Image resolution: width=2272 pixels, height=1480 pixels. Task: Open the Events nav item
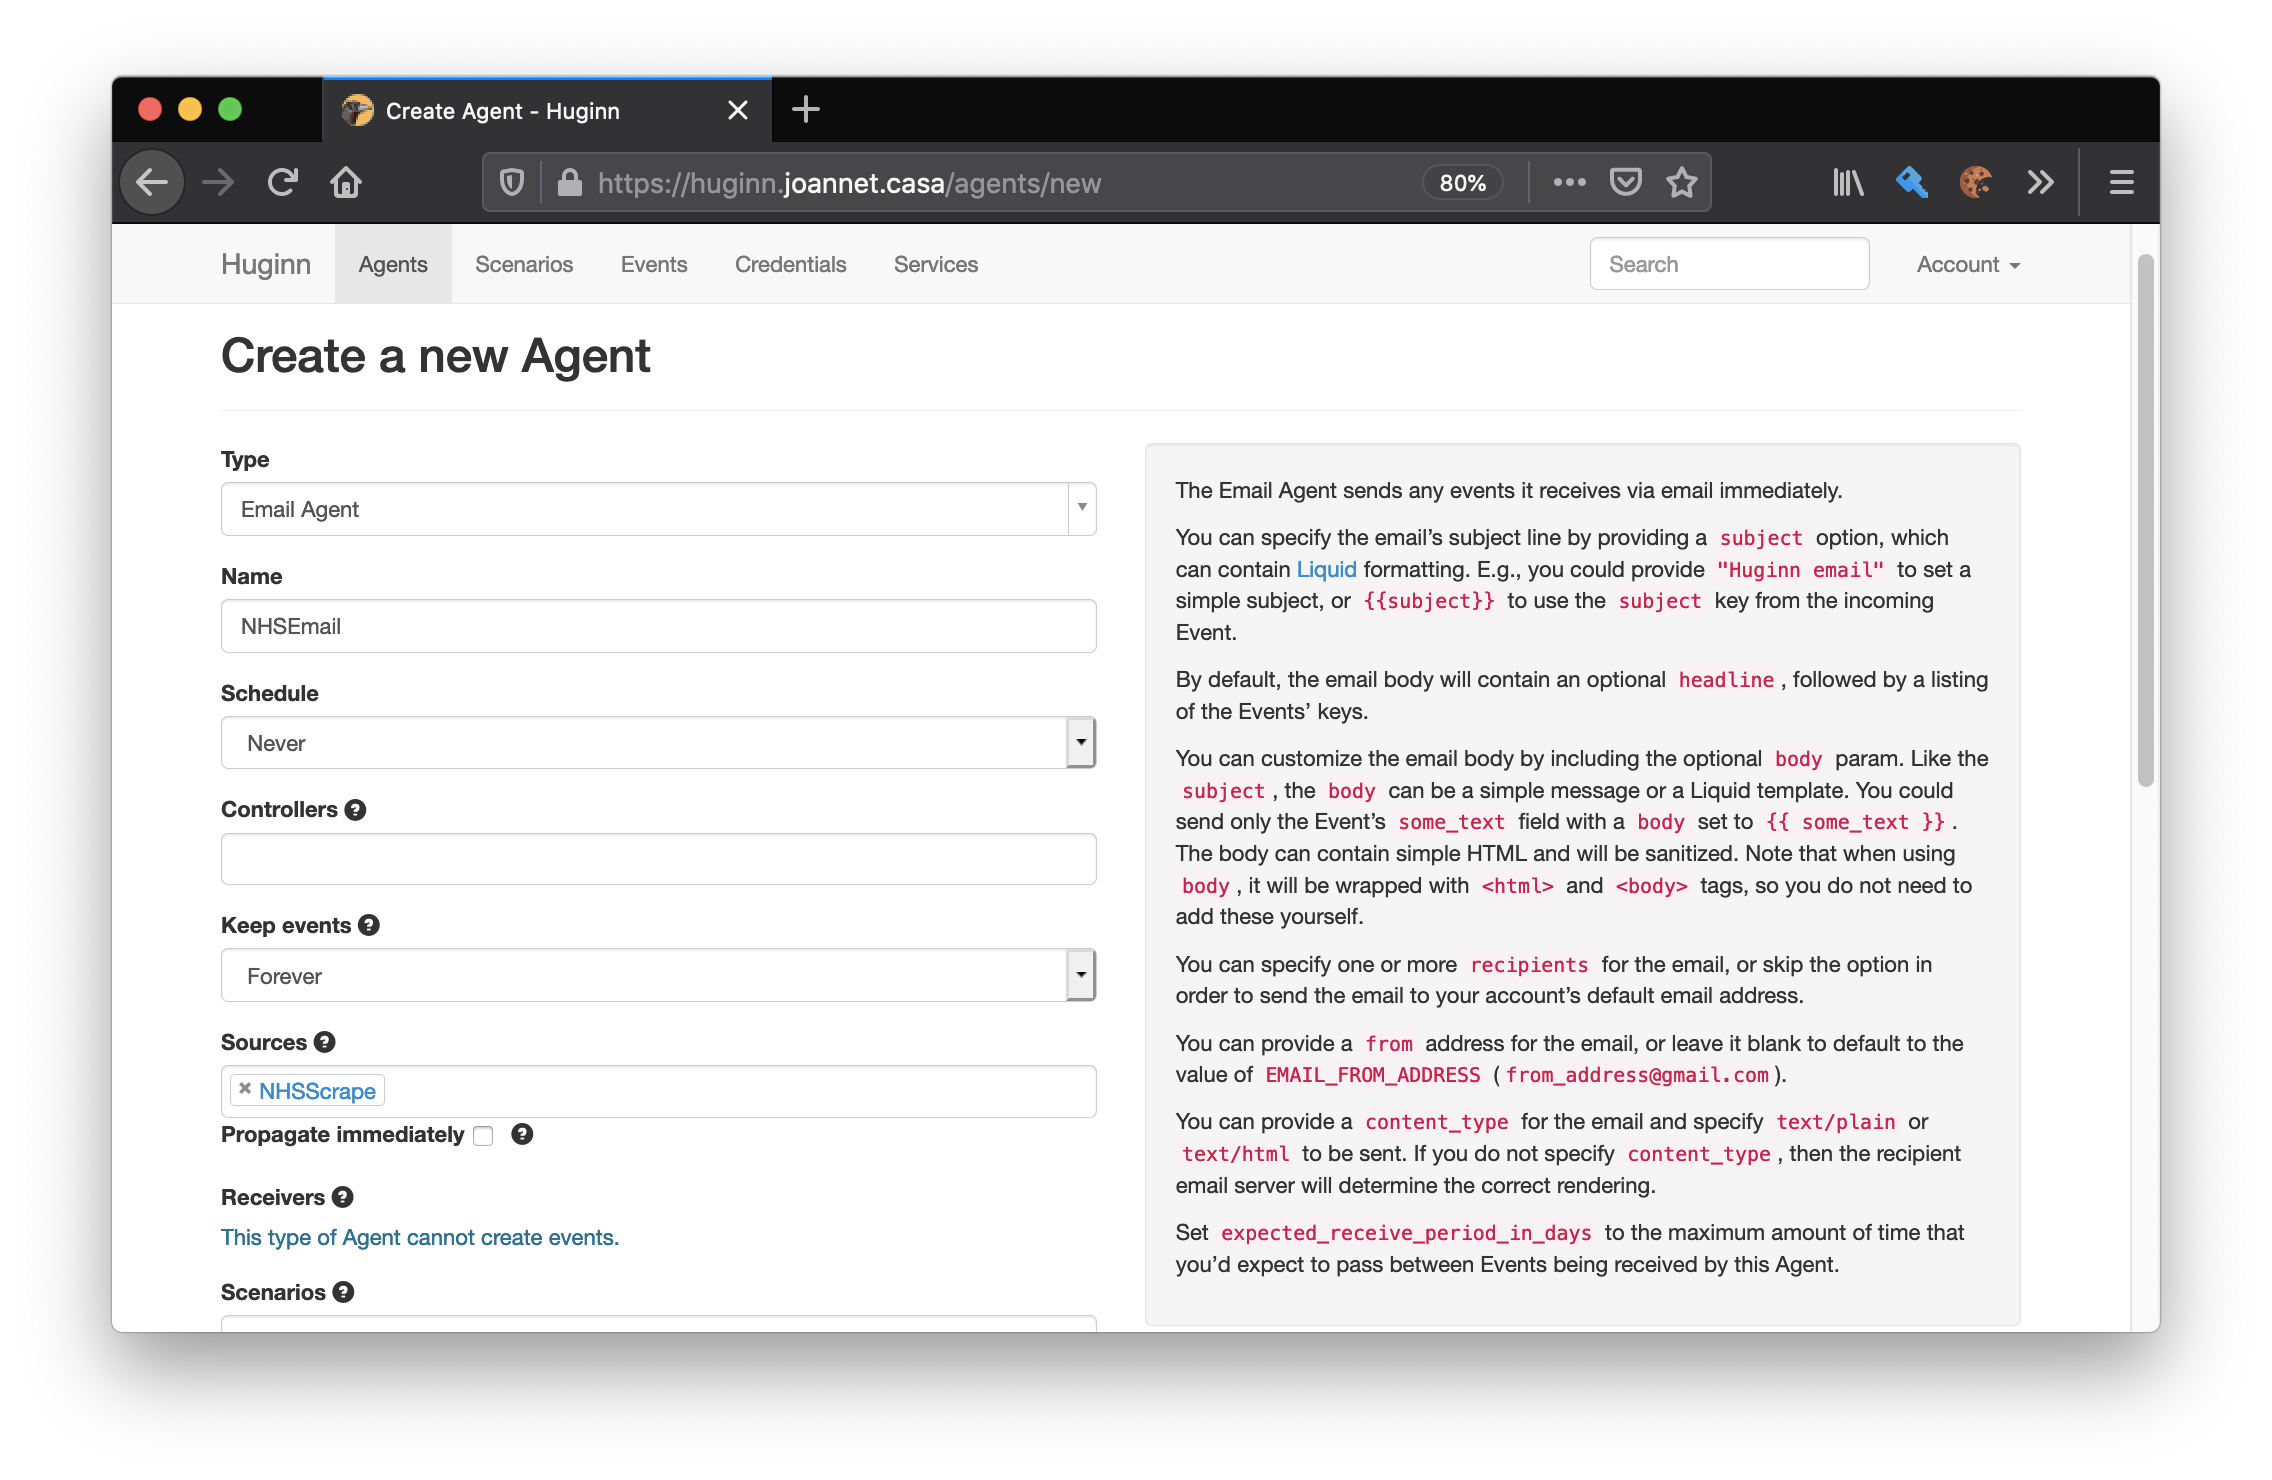654,264
